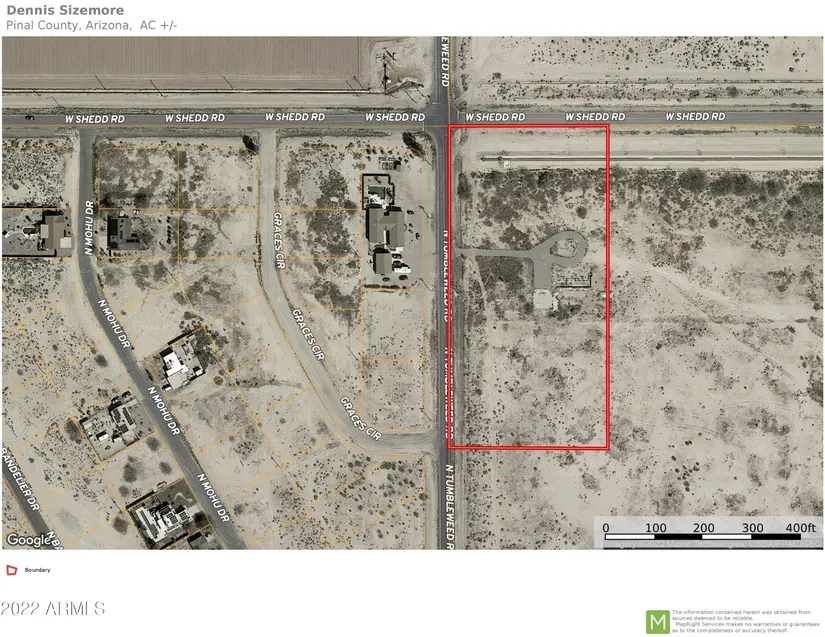Click the large house west of Tumbleweed Rd
This screenshot has height=637, width=825.
[387, 228]
